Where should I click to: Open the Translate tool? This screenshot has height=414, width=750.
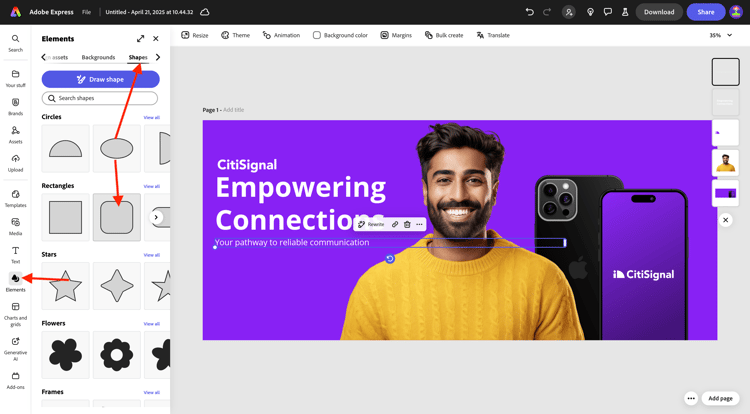point(493,35)
